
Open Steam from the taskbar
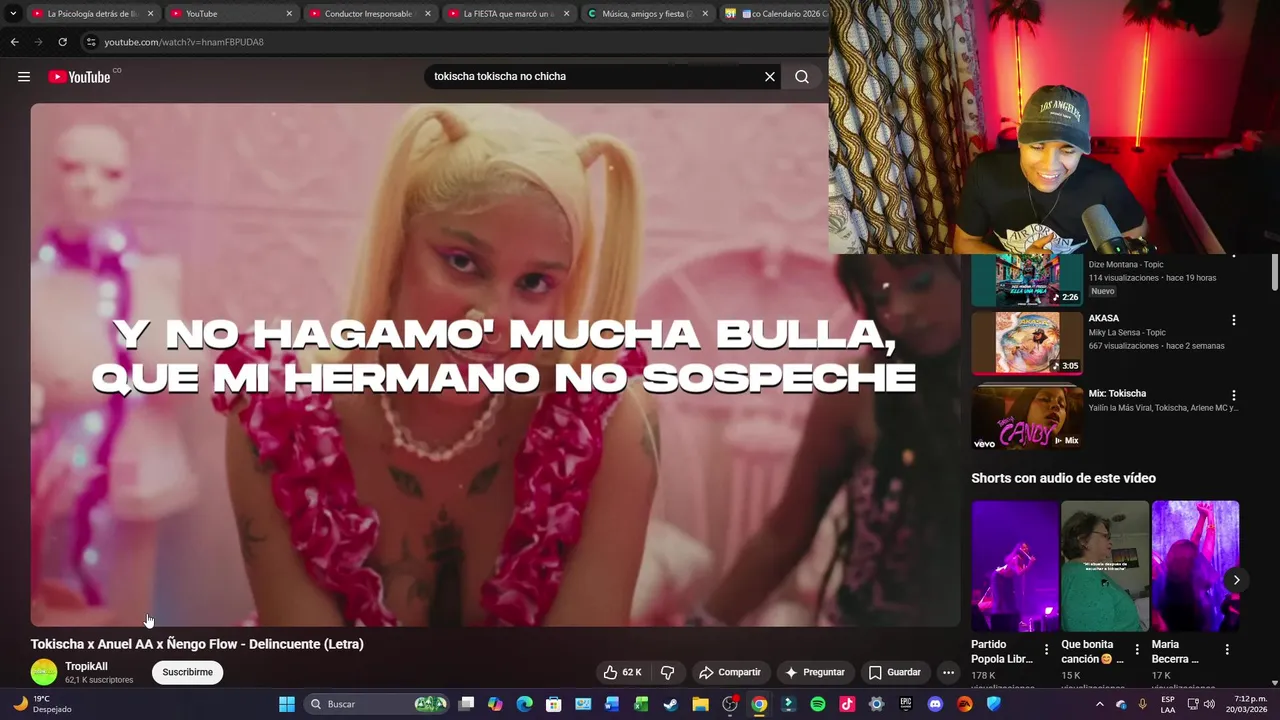670,704
